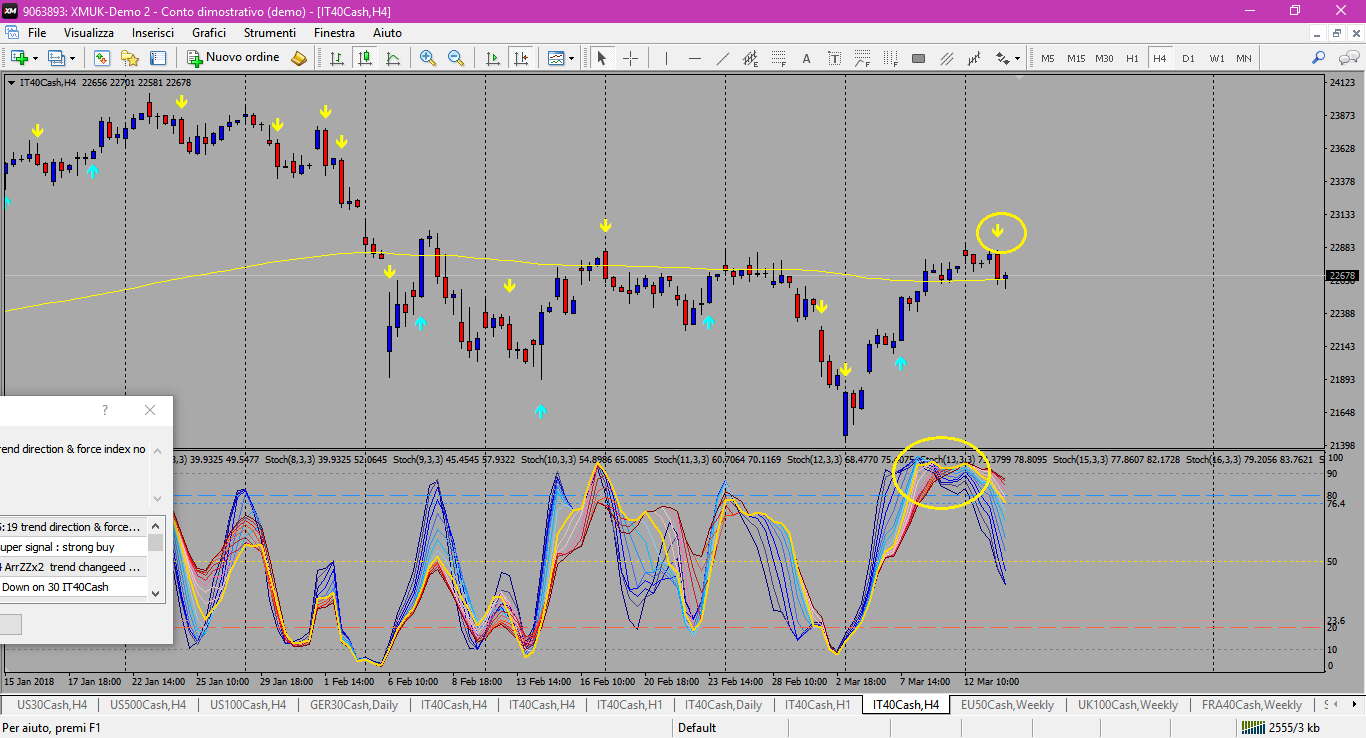Open the new chart toolbar button

coord(19,58)
